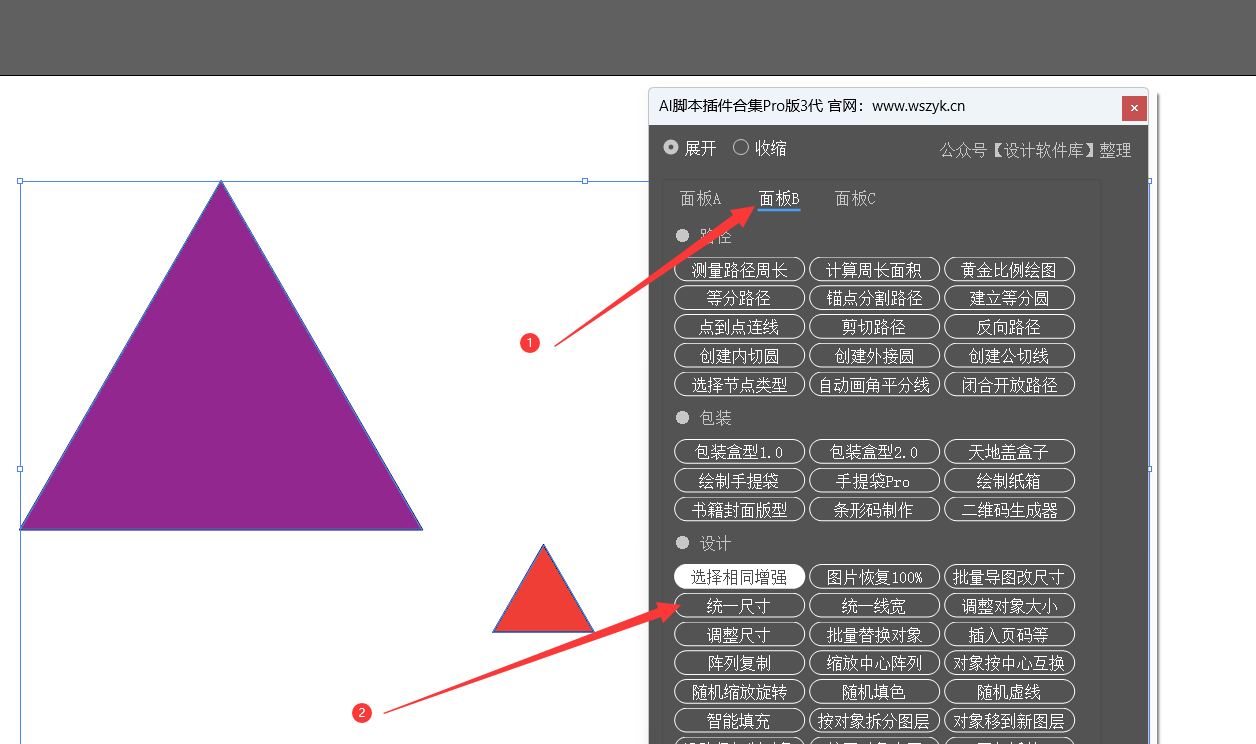Run the 点到点连线 script
This screenshot has height=744, width=1256.
[x=739, y=327]
